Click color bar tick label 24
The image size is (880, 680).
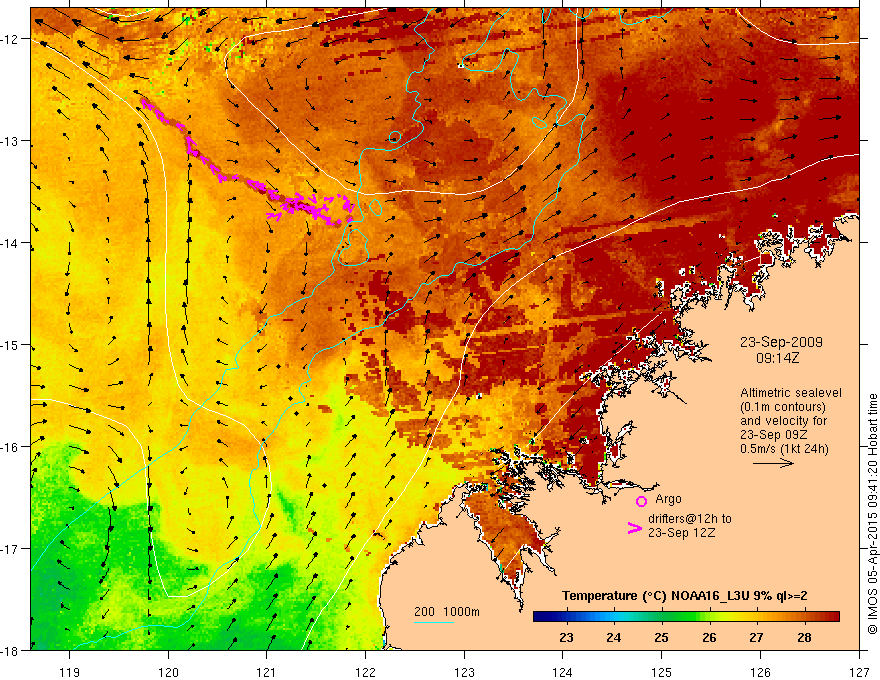click(614, 637)
